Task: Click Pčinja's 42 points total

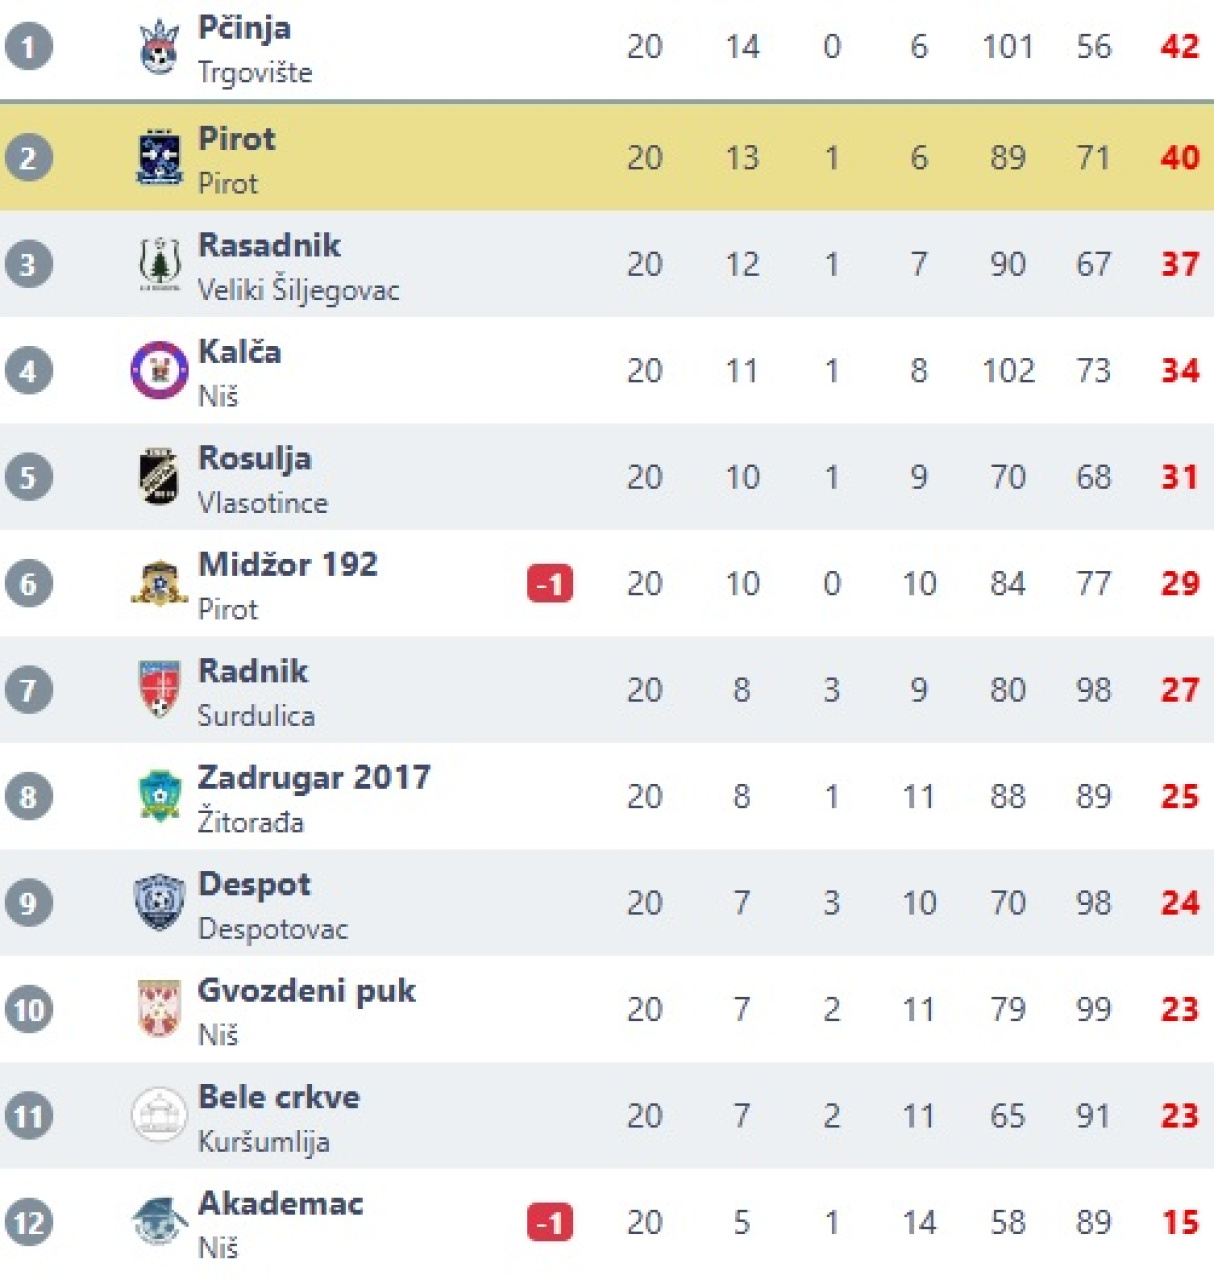Action: click(1179, 47)
